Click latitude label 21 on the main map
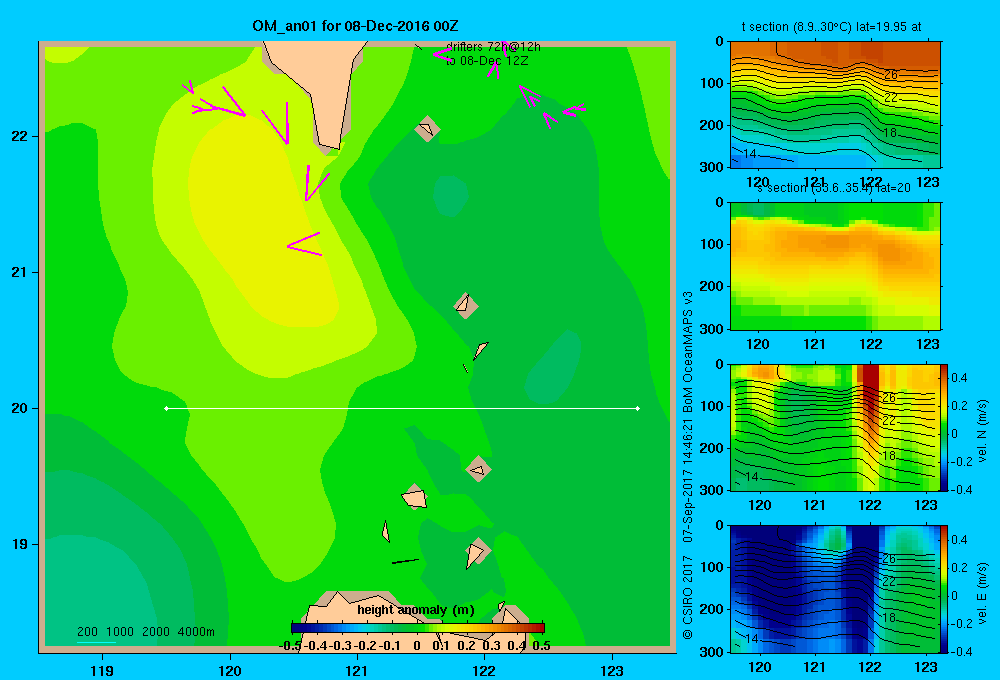The width and height of the screenshot is (1000, 680). point(20,272)
